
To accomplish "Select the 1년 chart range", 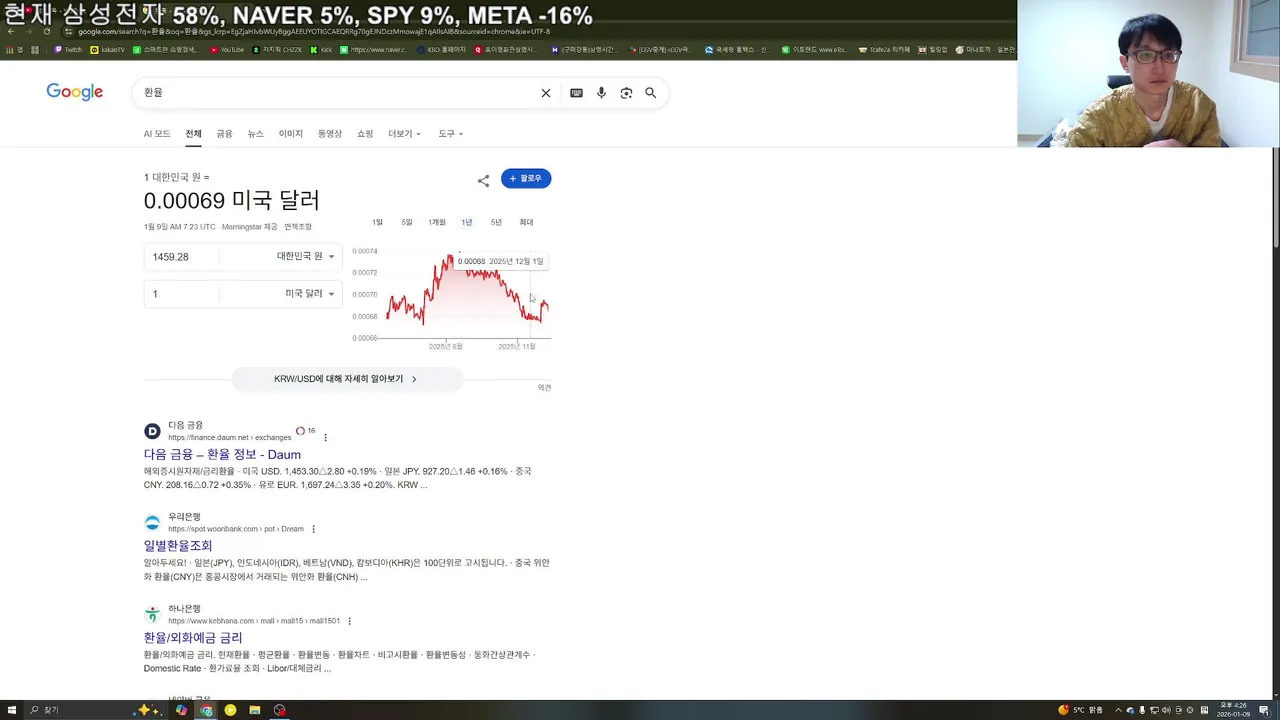I will (x=467, y=222).
